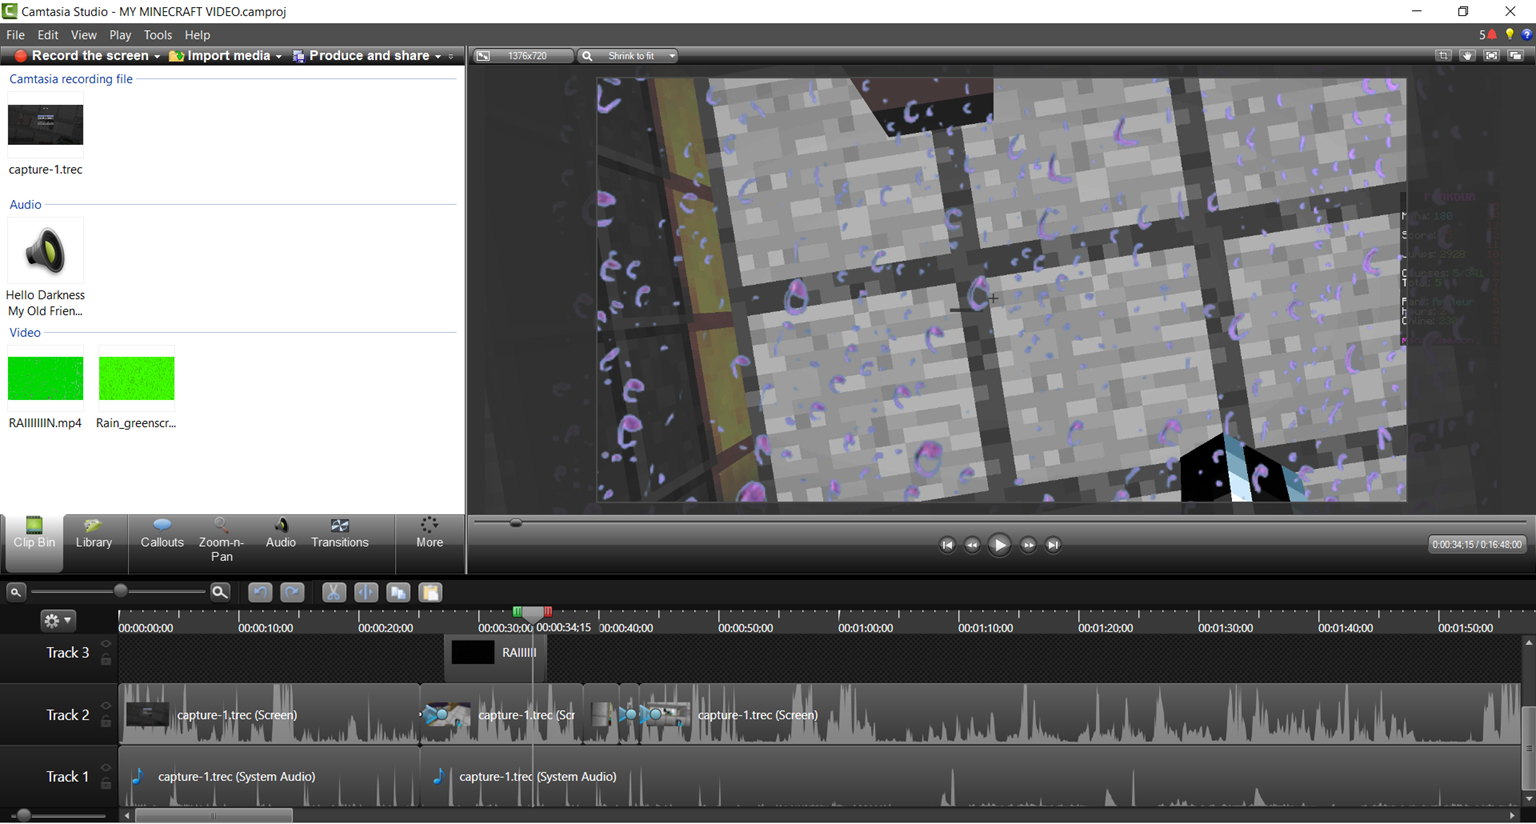Open the Clip Bin tab
Viewport: 1536px width, 824px height.
[x=34, y=541]
